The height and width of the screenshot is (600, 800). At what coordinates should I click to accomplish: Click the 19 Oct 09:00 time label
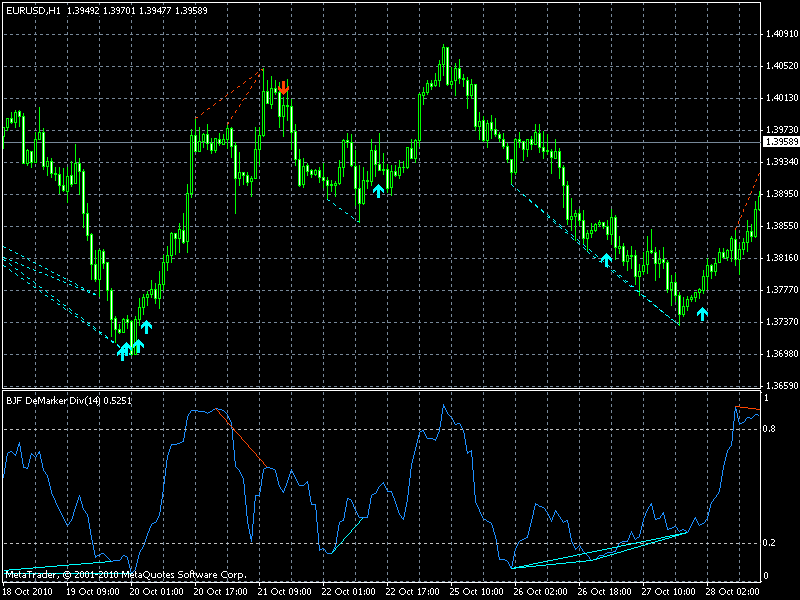pos(93,592)
